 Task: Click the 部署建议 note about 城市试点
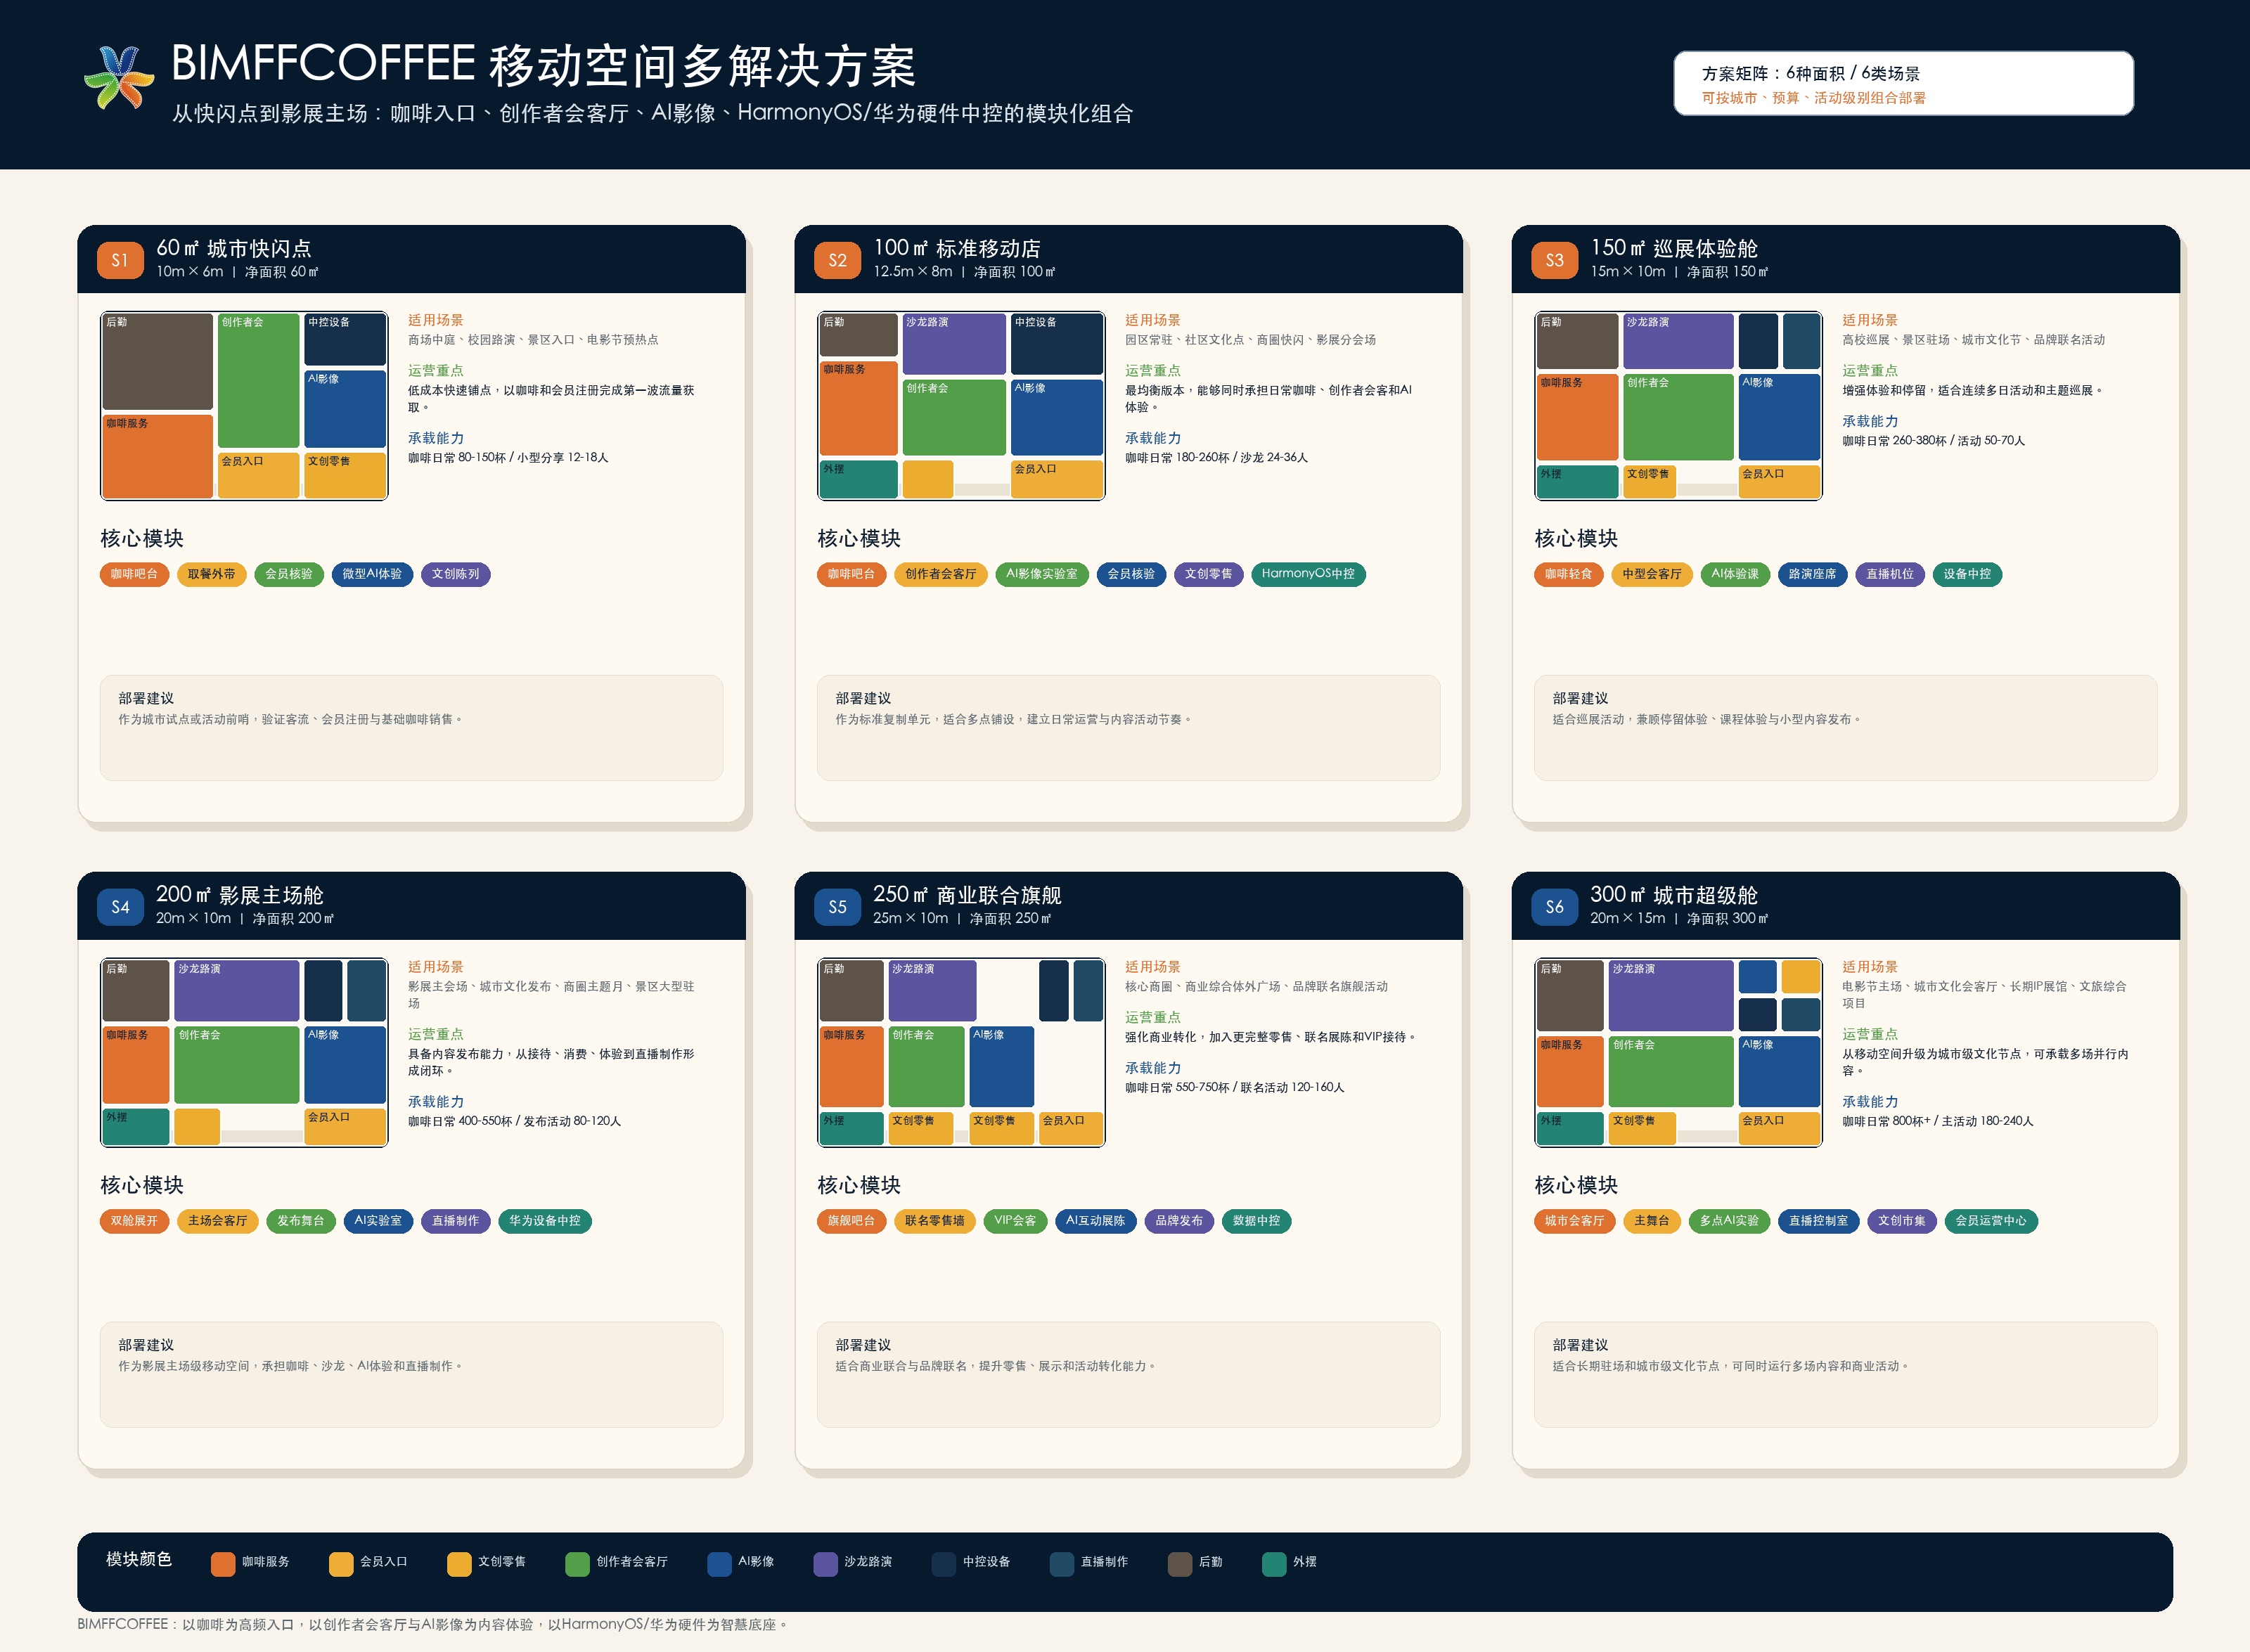(x=411, y=728)
